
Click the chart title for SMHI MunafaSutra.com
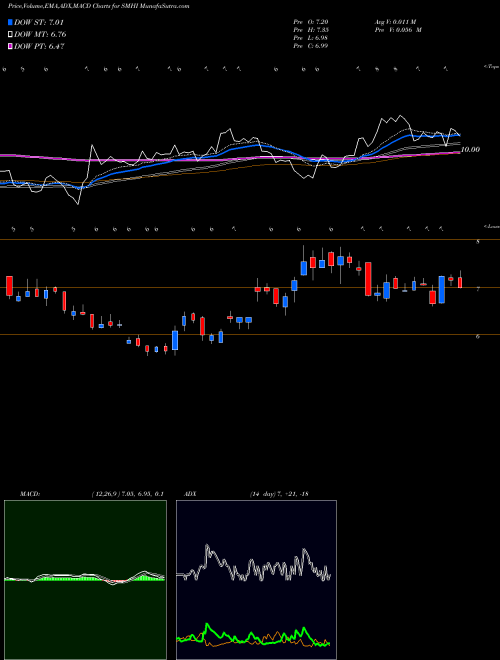tap(98, 6)
